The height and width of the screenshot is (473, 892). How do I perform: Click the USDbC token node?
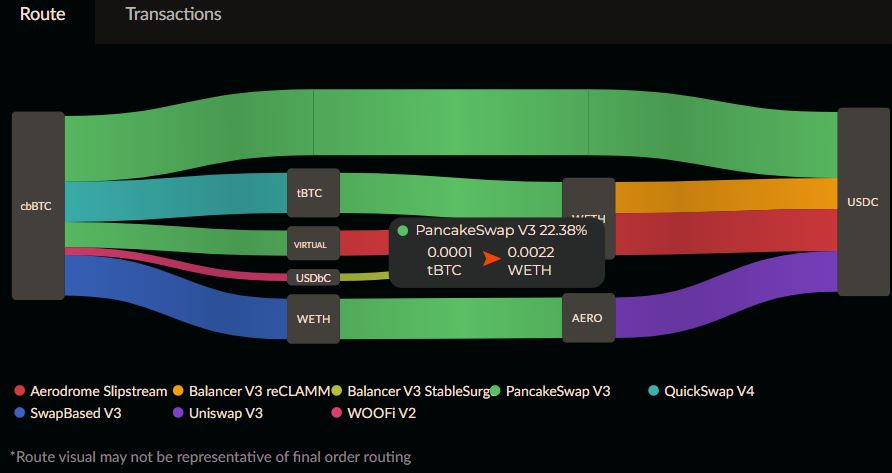(x=313, y=278)
